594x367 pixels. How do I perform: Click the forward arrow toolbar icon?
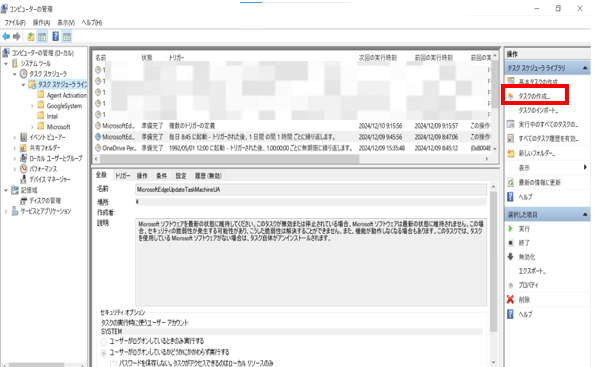click(16, 36)
